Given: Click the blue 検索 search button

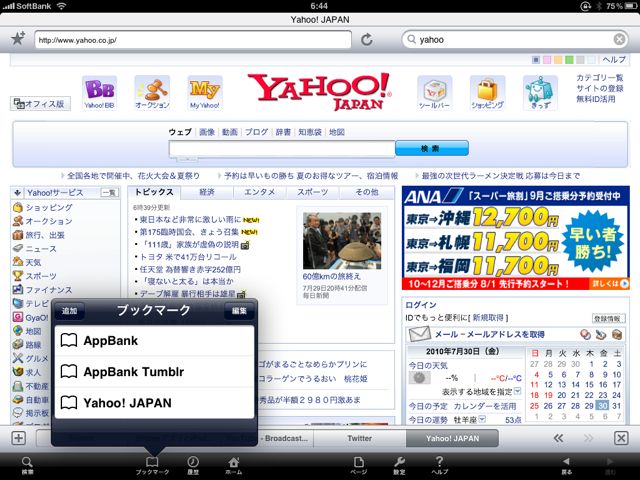Looking at the screenshot, I should (x=432, y=149).
